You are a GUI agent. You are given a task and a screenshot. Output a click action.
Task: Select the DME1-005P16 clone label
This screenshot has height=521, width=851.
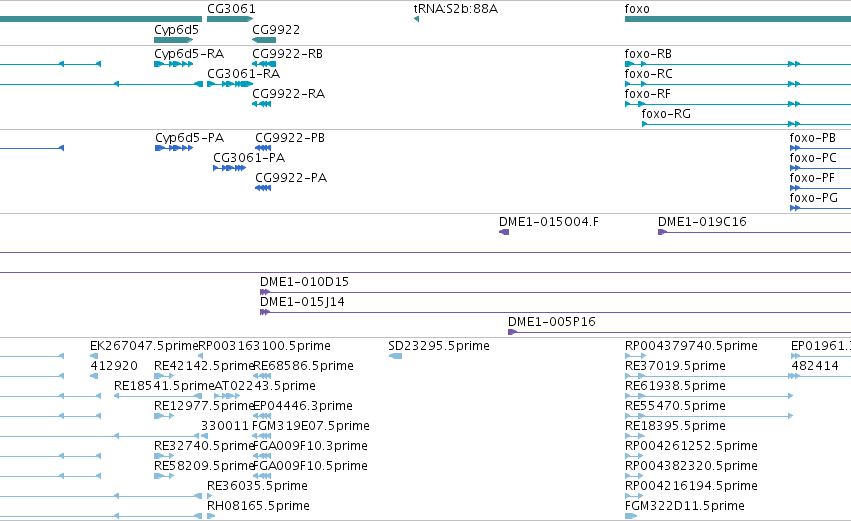tap(551, 322)
